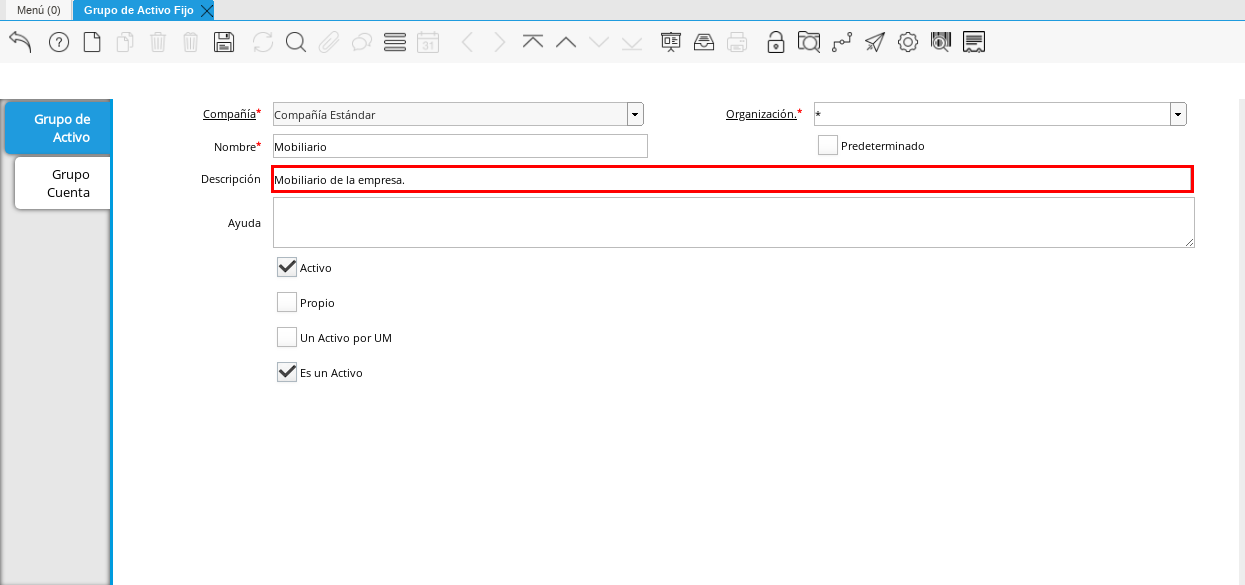Open the help question mark icon
The width and height of the screenshot is (1245, 585).
coord(59,42)
